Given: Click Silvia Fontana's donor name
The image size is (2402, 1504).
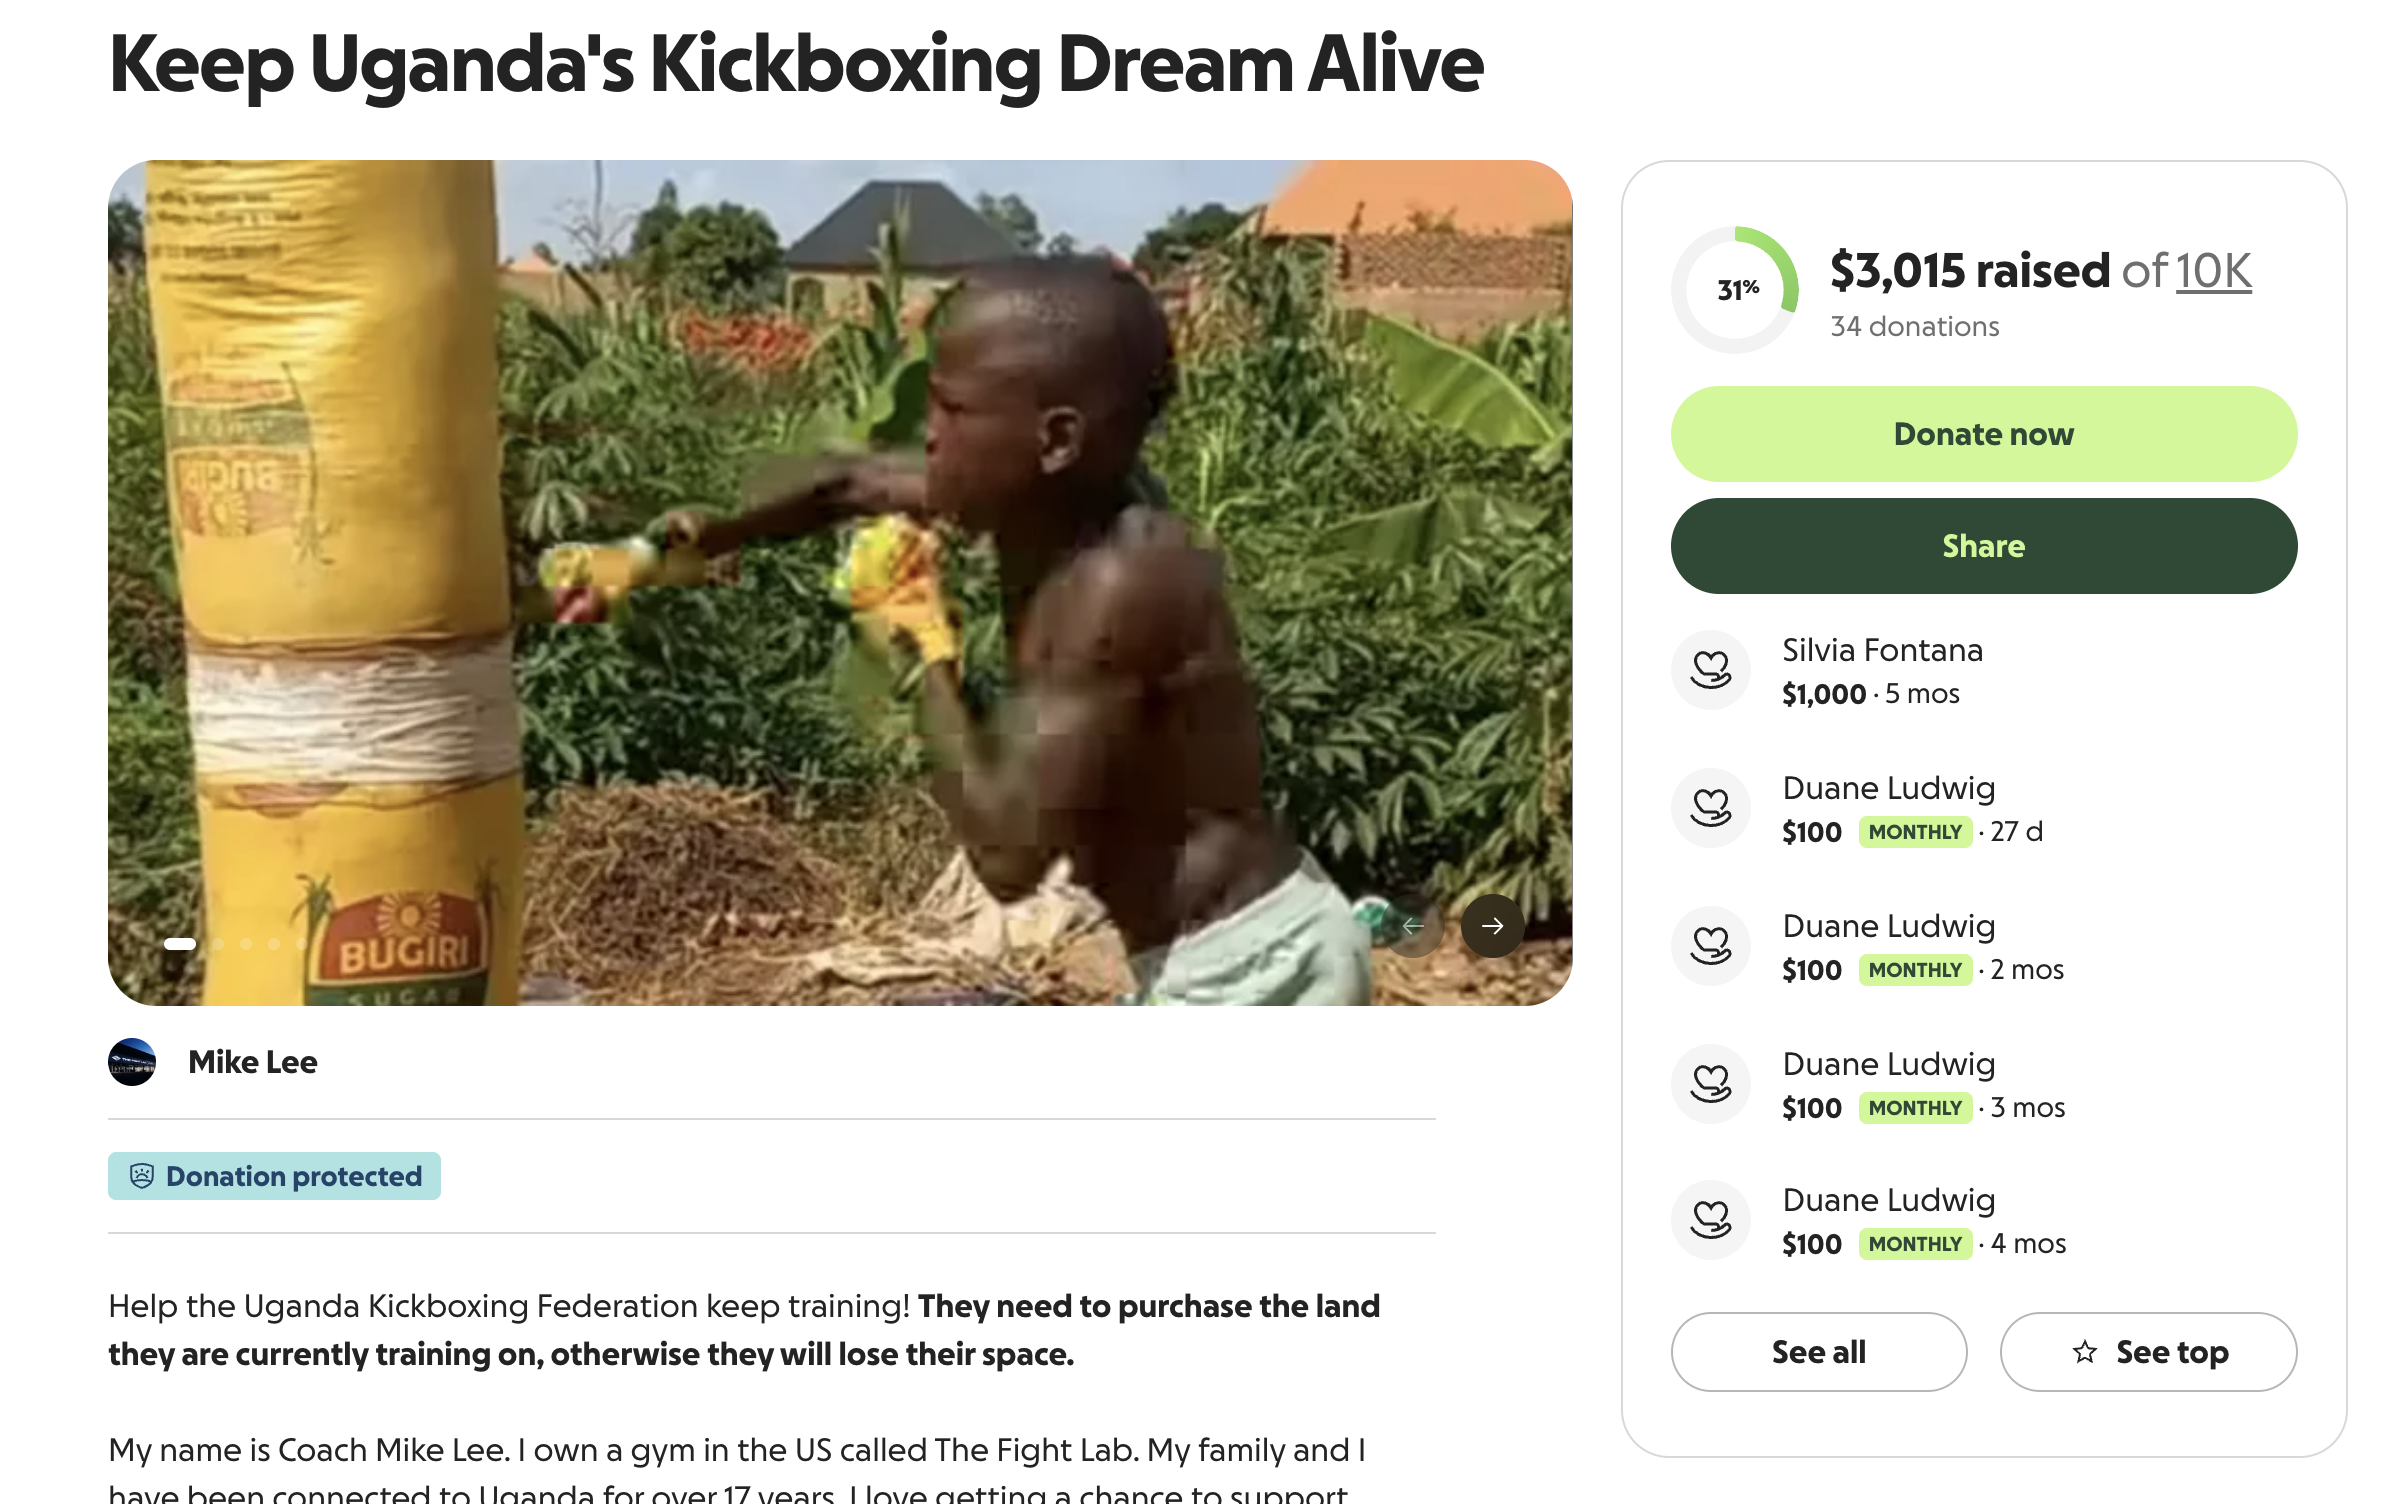Looking at the screenshot, I should point(1882,651).
